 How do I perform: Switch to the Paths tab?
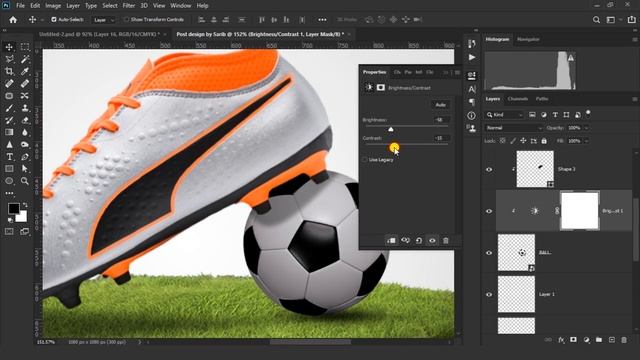coord(542,99)
